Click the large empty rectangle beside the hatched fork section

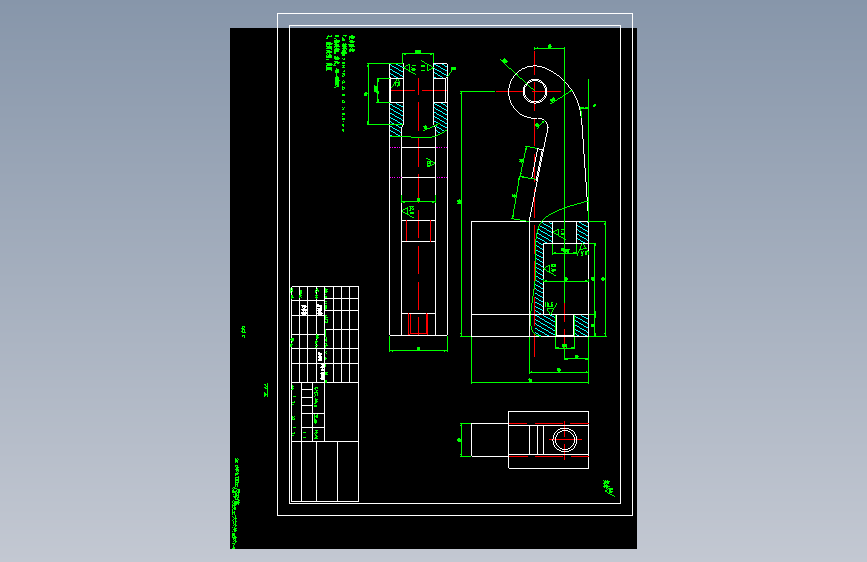(x=500, y=268)
